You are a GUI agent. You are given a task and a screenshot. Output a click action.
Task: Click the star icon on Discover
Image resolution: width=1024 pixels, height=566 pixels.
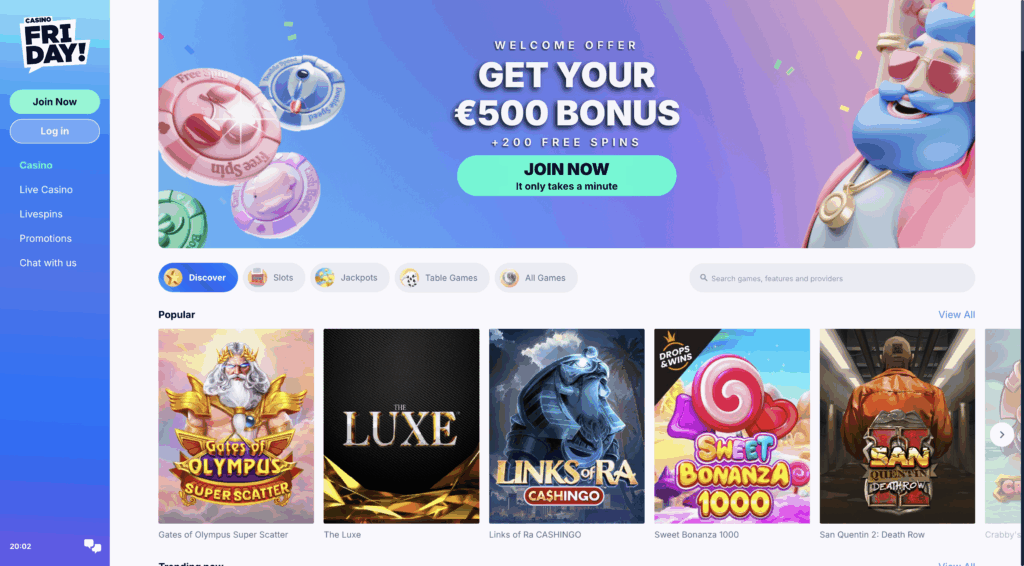point(173,277)
